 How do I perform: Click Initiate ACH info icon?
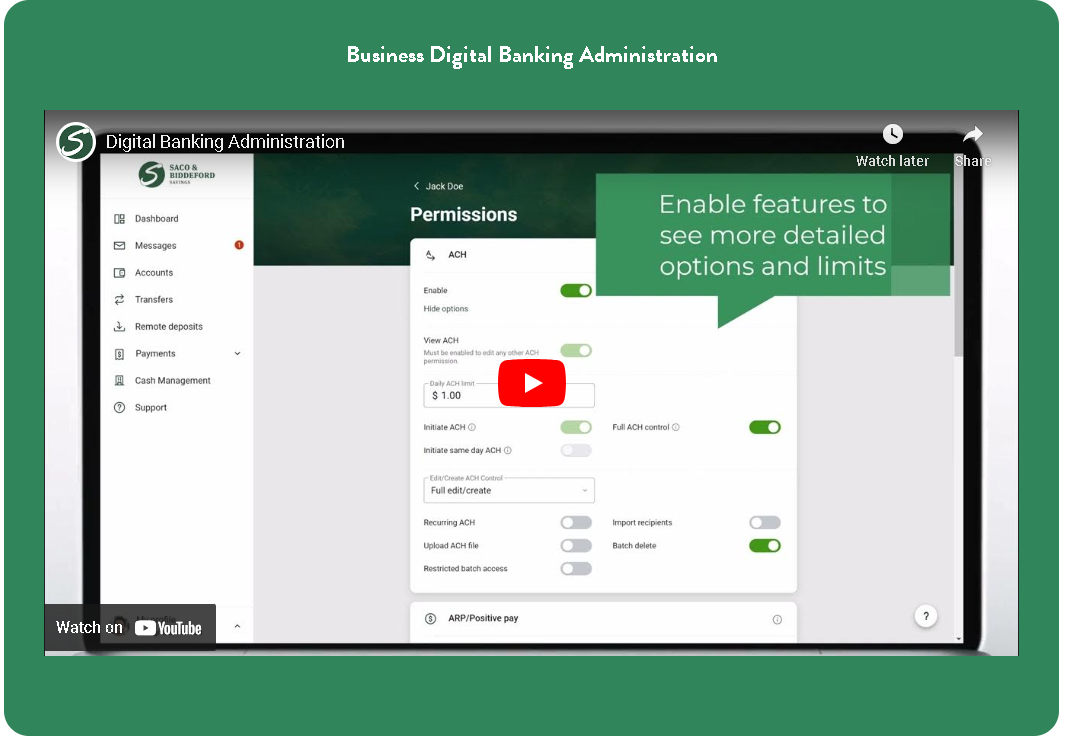pyautogui.click(x=472, y=427)
